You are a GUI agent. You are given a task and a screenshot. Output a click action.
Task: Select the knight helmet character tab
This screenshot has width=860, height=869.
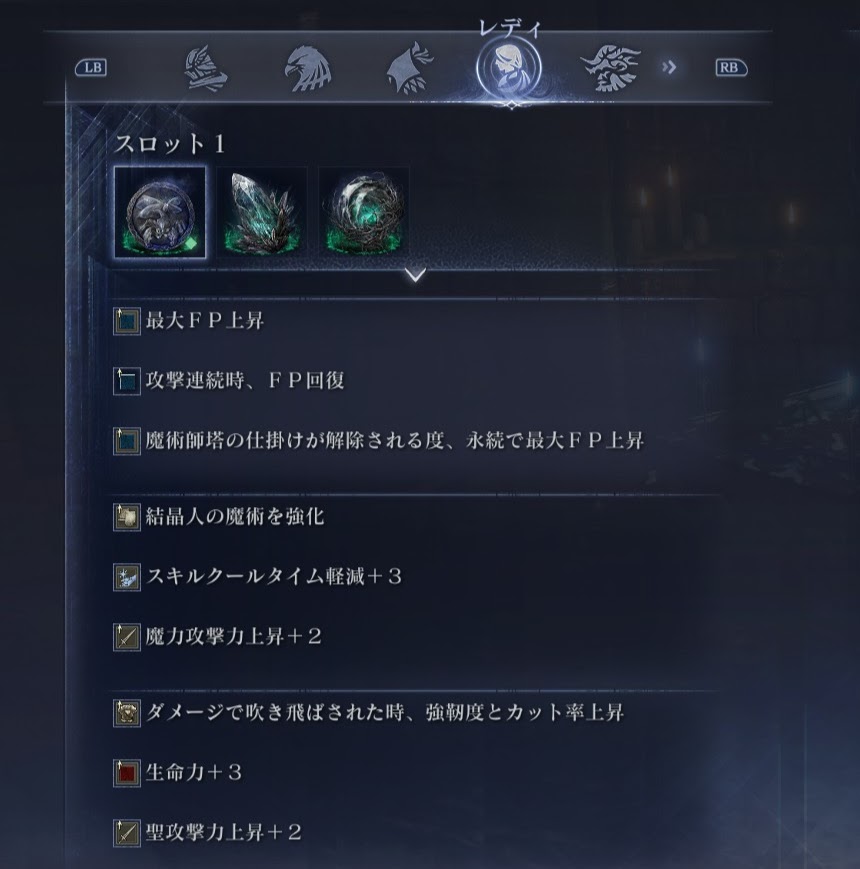point(206,69)
